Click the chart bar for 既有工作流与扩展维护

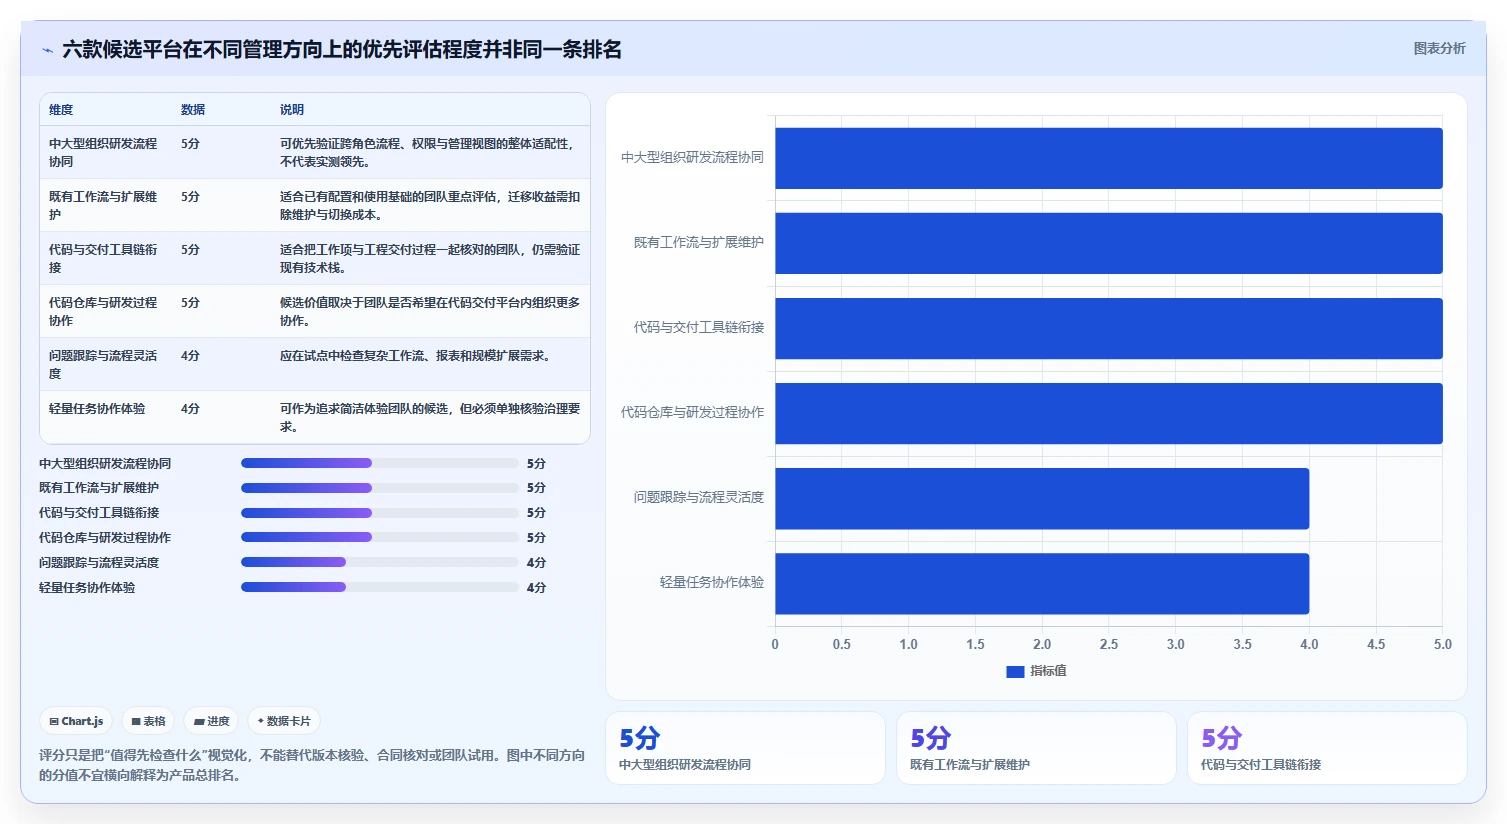point(1109,243)
